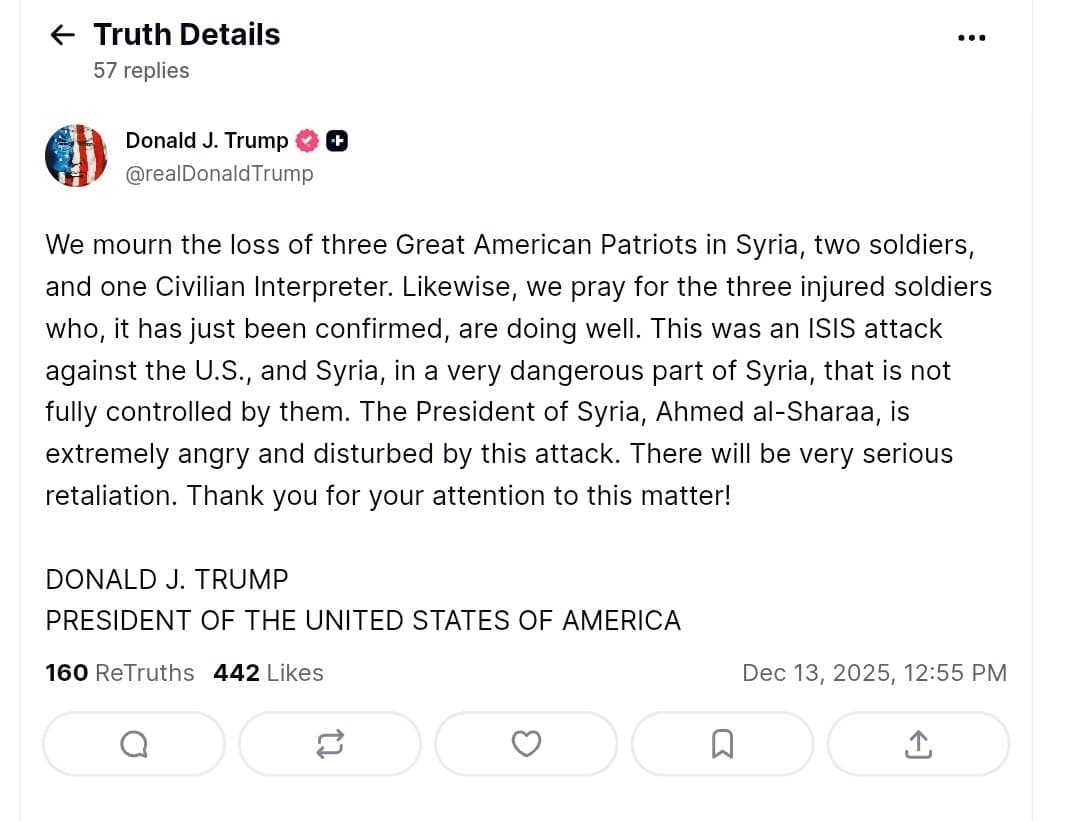Go back using the left arrow icon
Image resolution: width=1080 pixels, height=821 pixels.
(x=62, y=34)
